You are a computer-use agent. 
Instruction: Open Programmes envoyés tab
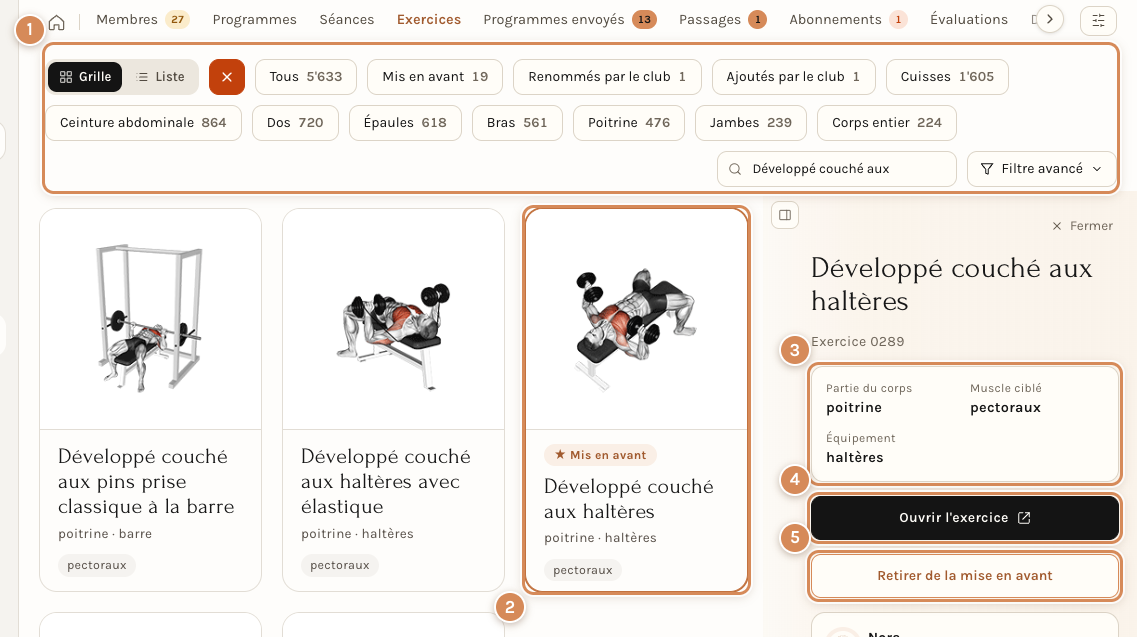(x=570, y=20)
